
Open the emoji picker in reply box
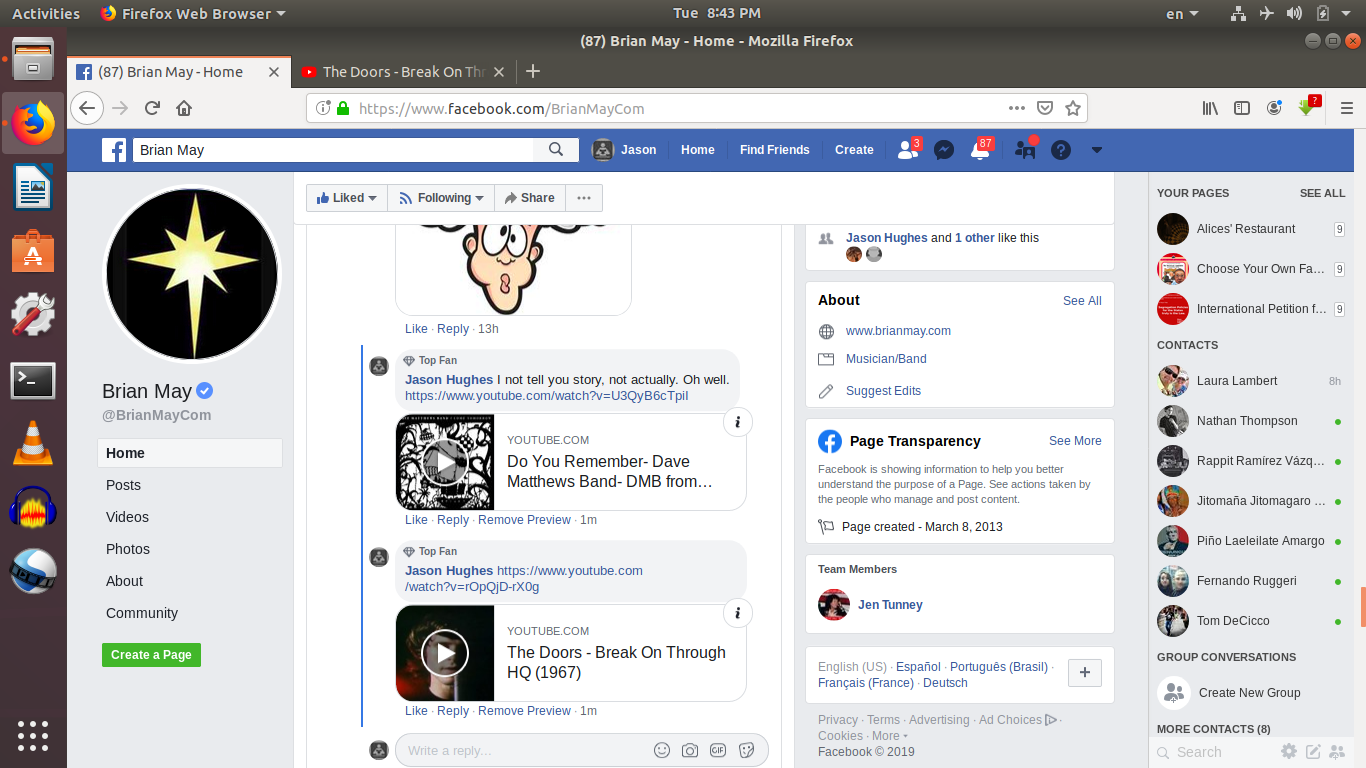pyautogui.click(x=662, y=750)
